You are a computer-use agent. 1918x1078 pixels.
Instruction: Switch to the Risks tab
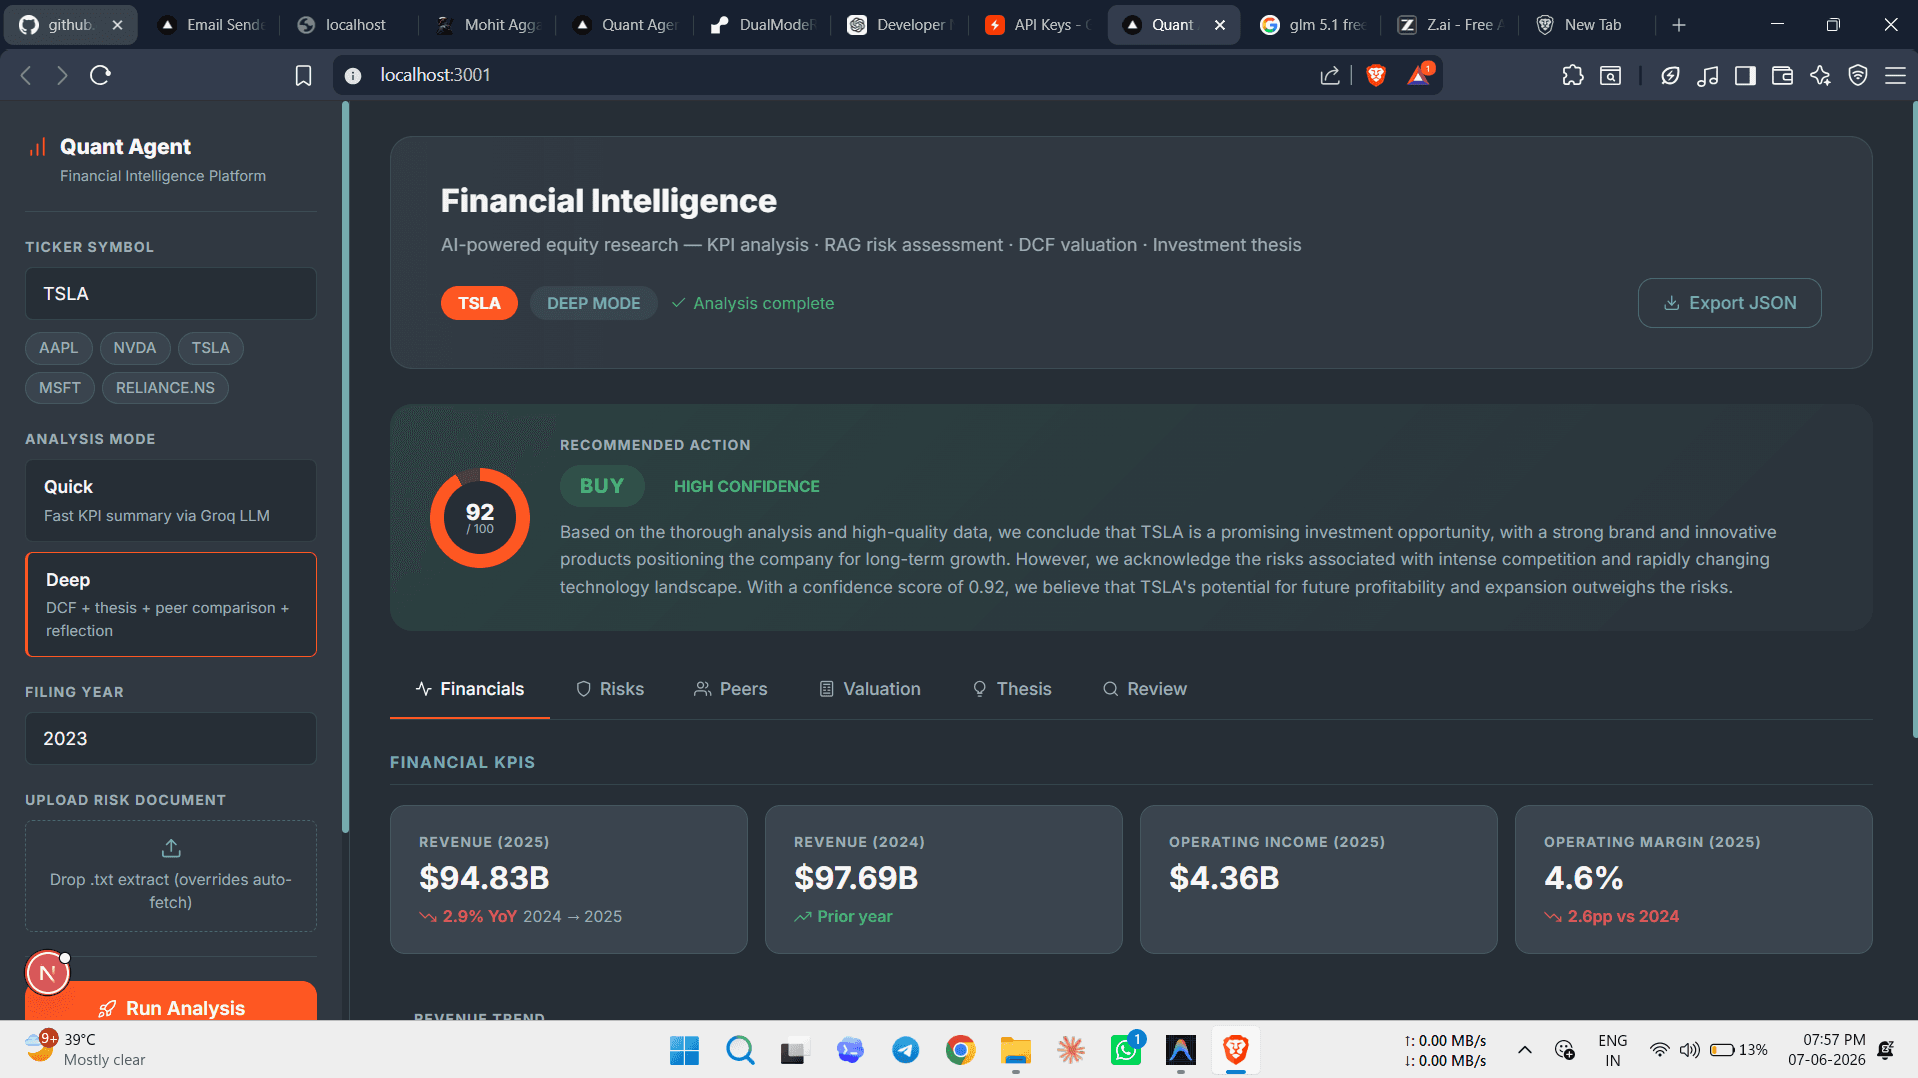point(610,689)
